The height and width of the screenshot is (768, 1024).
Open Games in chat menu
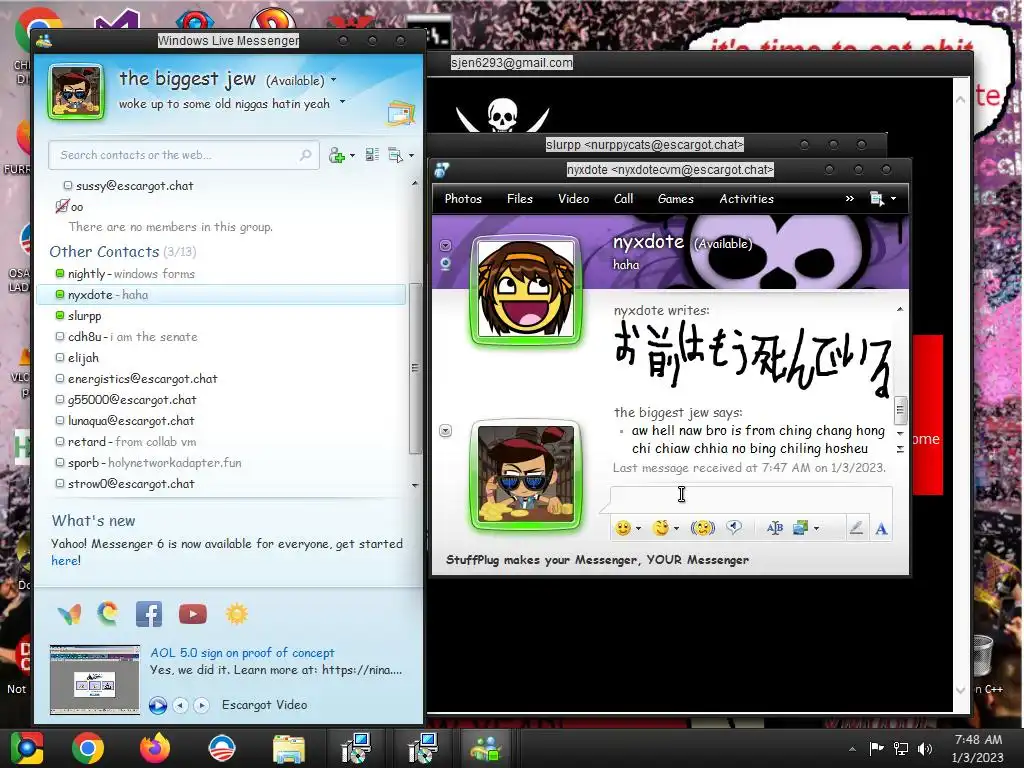coord(676,199)
